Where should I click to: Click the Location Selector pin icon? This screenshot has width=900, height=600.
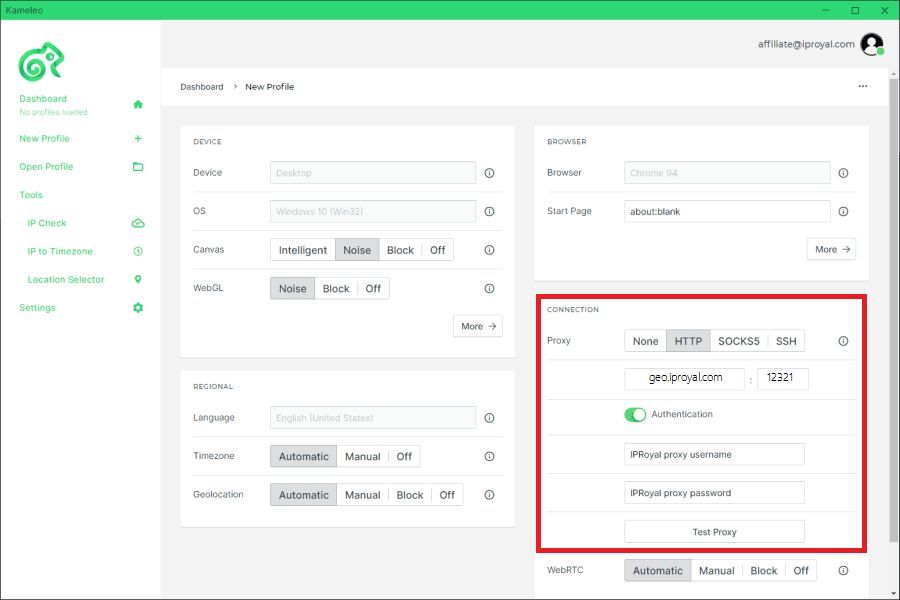tap(138, 279)
